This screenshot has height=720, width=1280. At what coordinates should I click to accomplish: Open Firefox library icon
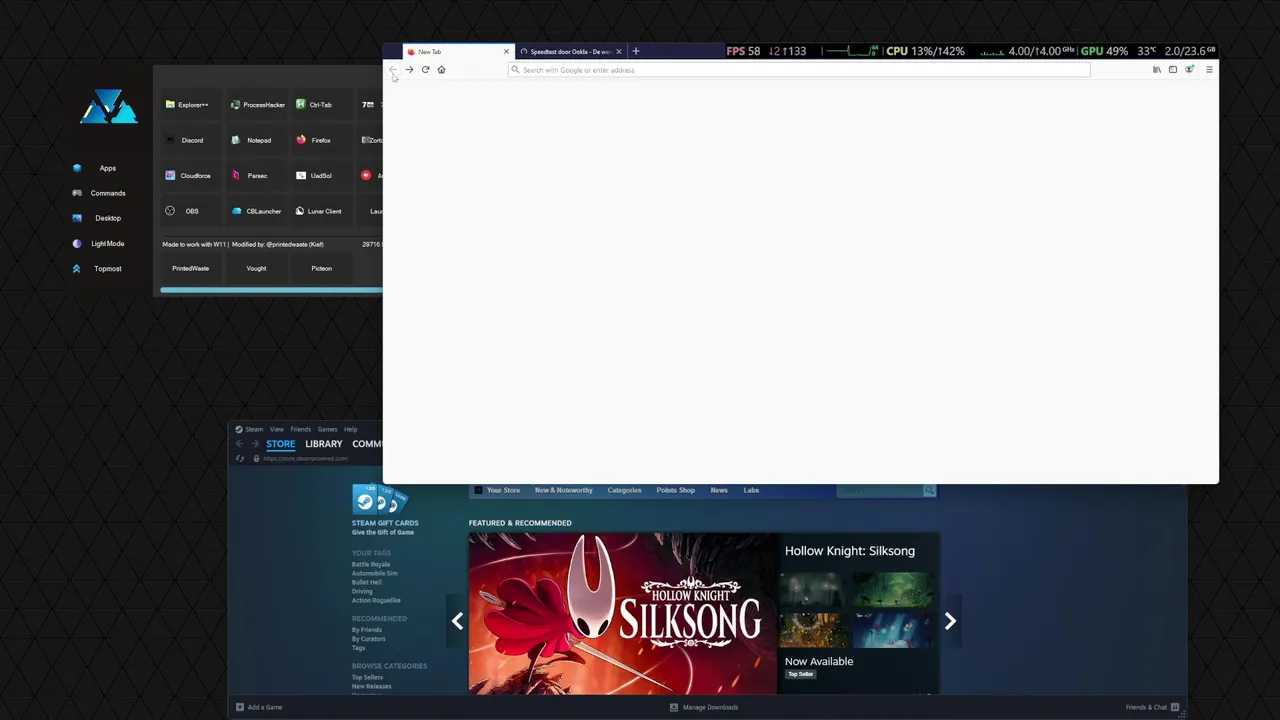(1157, 70)
